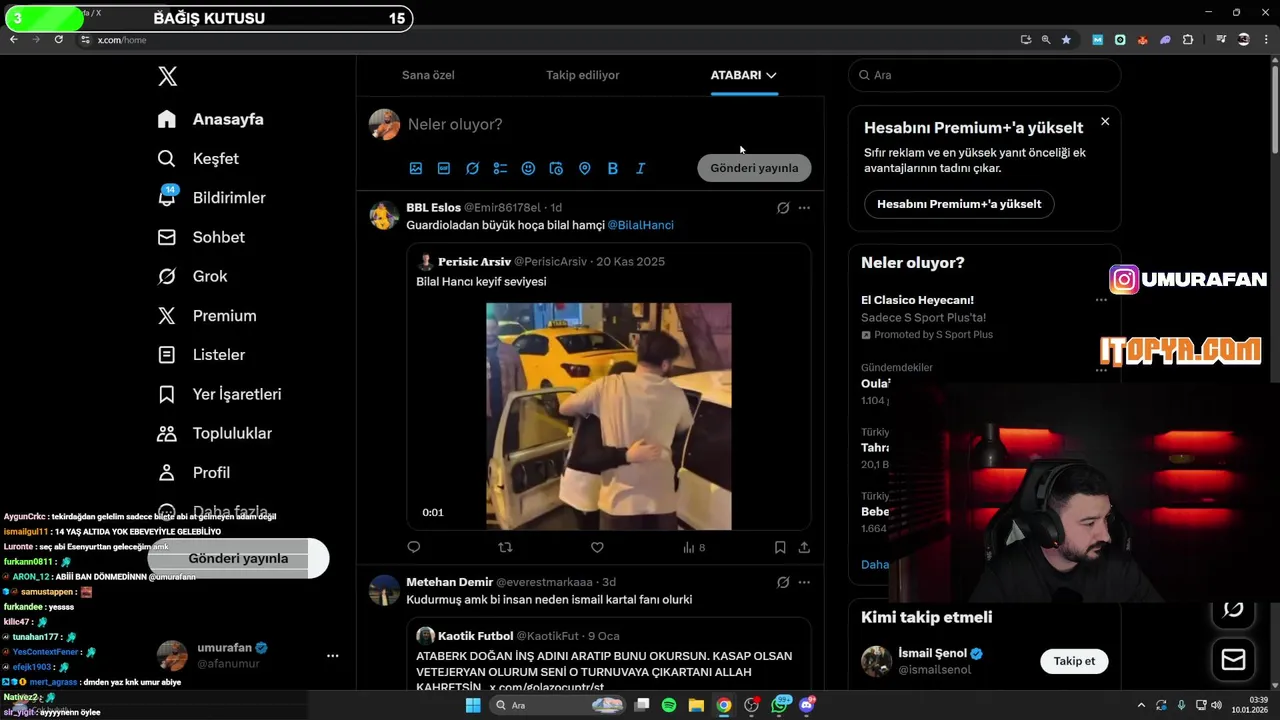
Task: Open Bildirimler notifications
Action: click(212, 197)
